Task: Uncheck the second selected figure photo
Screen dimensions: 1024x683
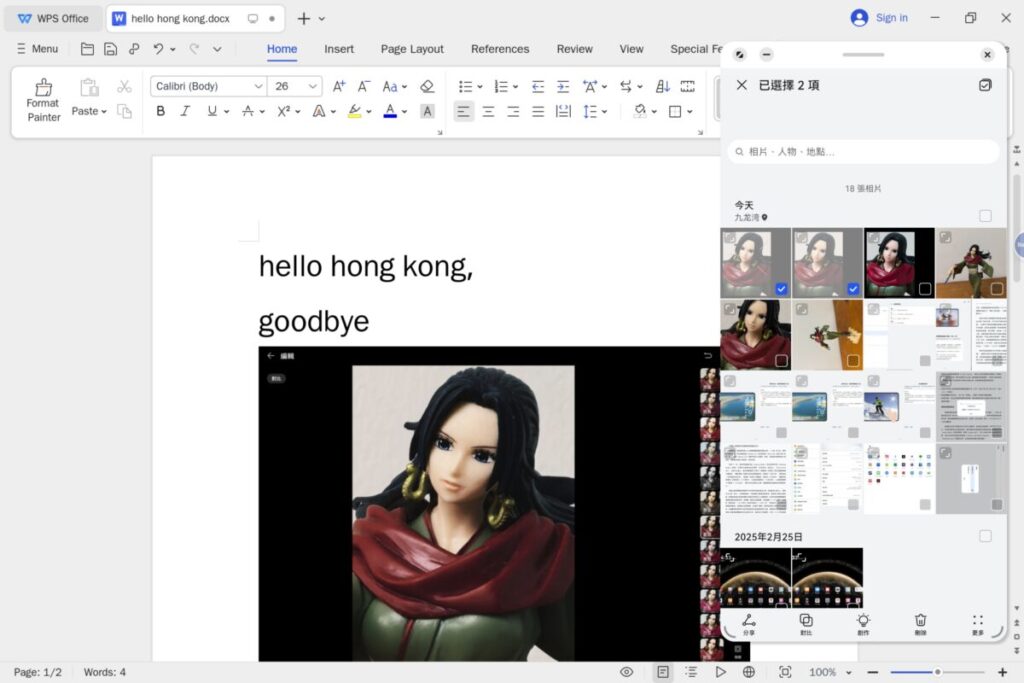Action: click(853, 289)
